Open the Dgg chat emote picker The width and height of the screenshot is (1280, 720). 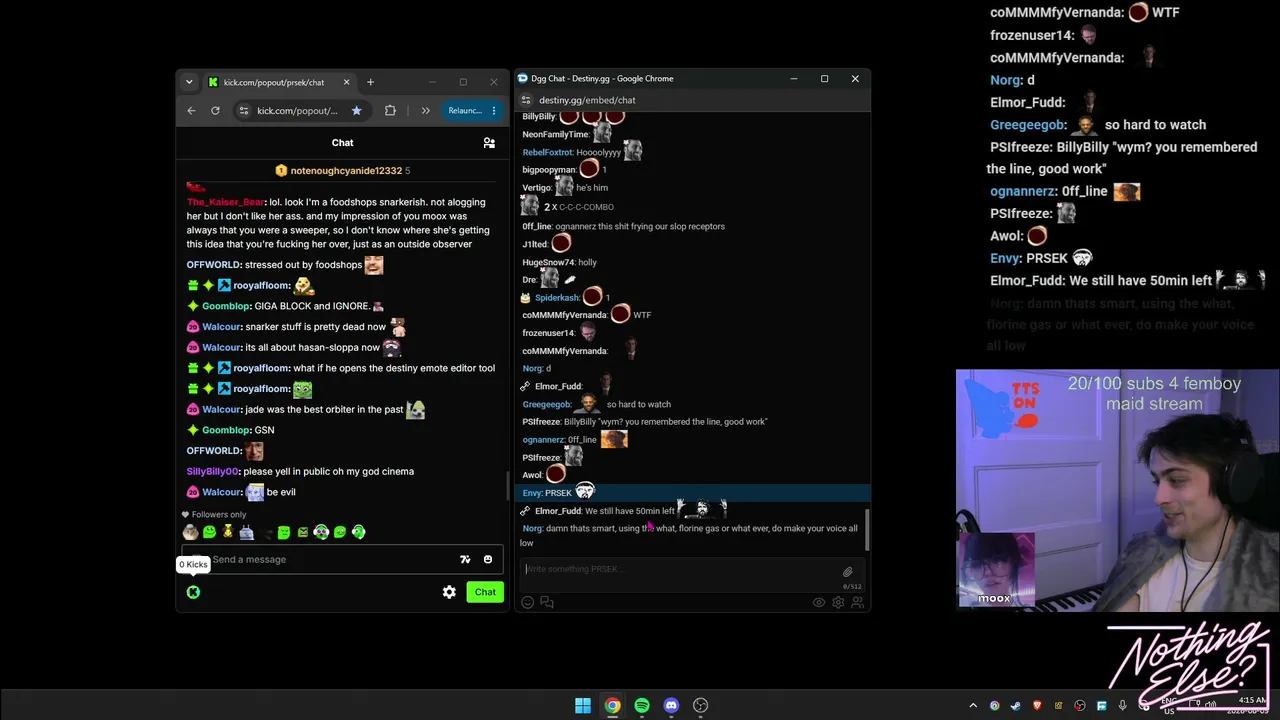point(528,602)
